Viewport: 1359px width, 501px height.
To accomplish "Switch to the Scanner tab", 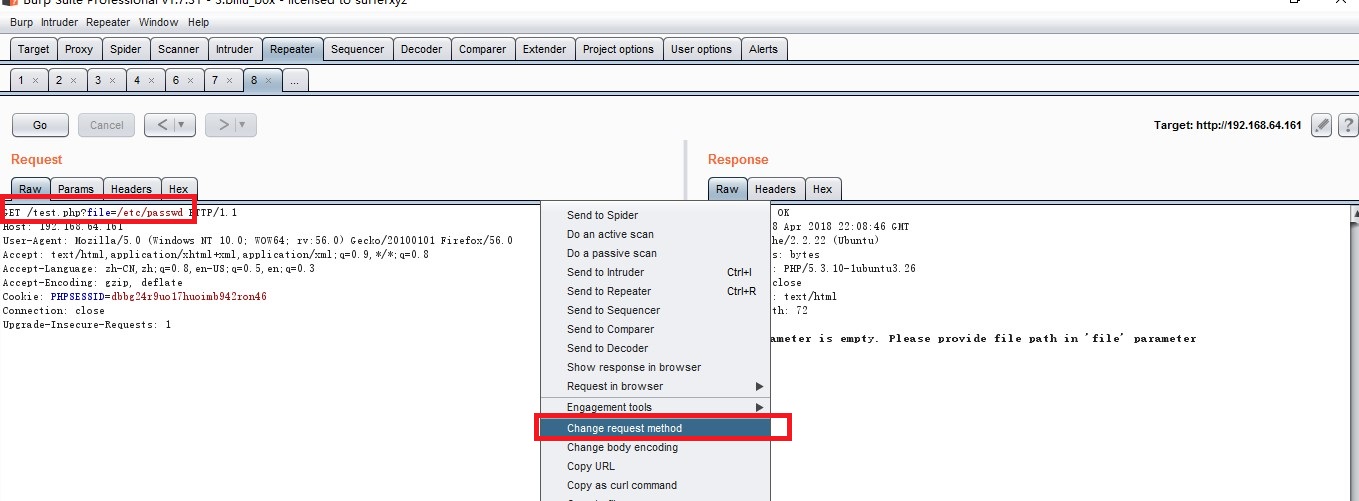I will (179, 49).
